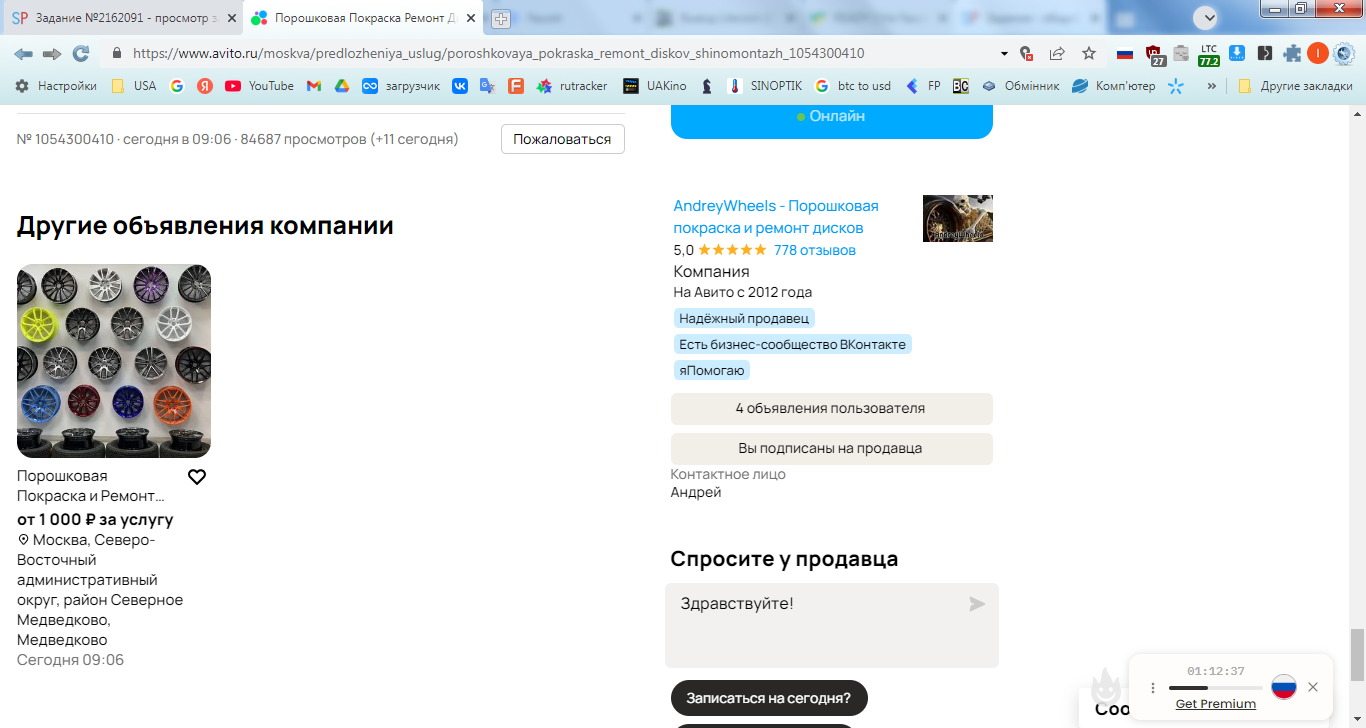Open the Gmail bookmark icon

coord(314,86)
